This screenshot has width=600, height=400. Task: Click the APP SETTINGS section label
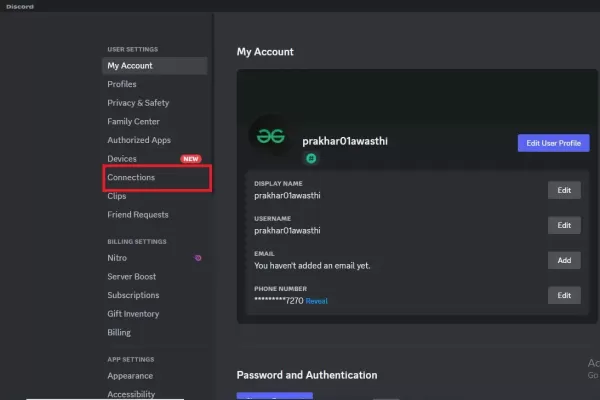pos(131,359)
